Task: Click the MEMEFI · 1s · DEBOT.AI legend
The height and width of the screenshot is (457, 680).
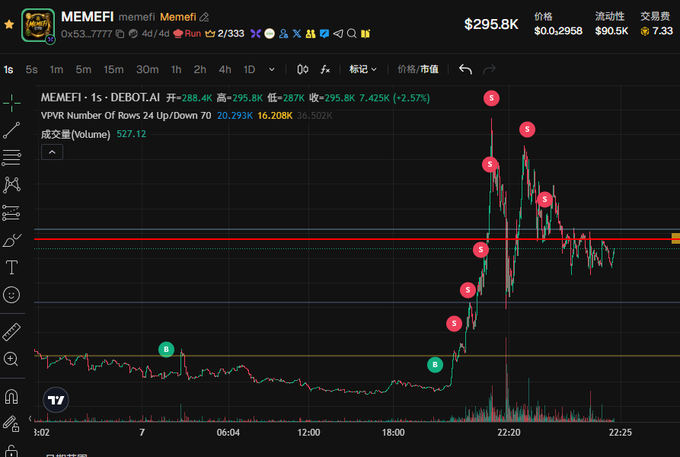Action: (x=100, y=98)
